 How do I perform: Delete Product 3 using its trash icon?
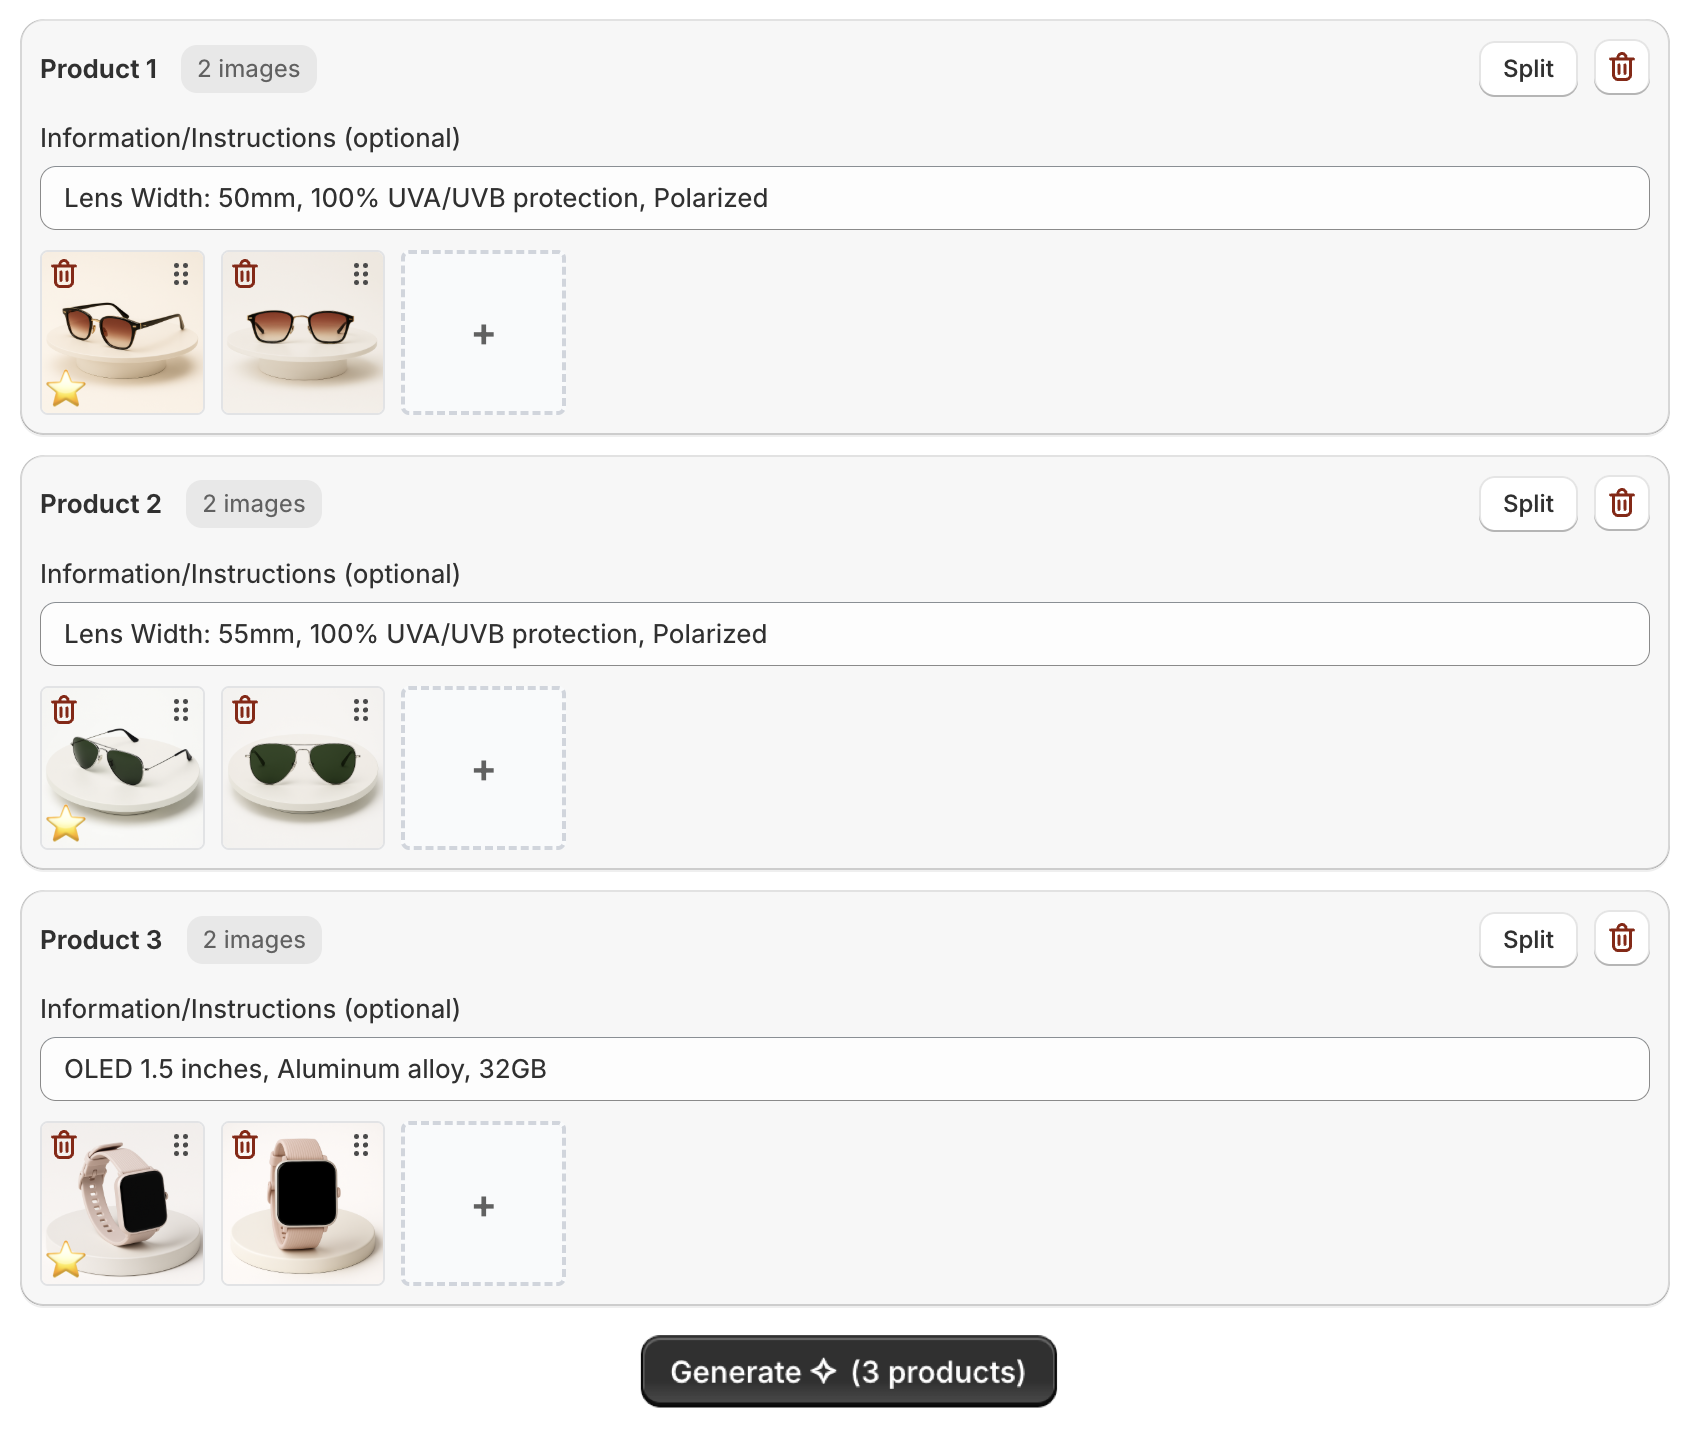(x=1621, y=938)
